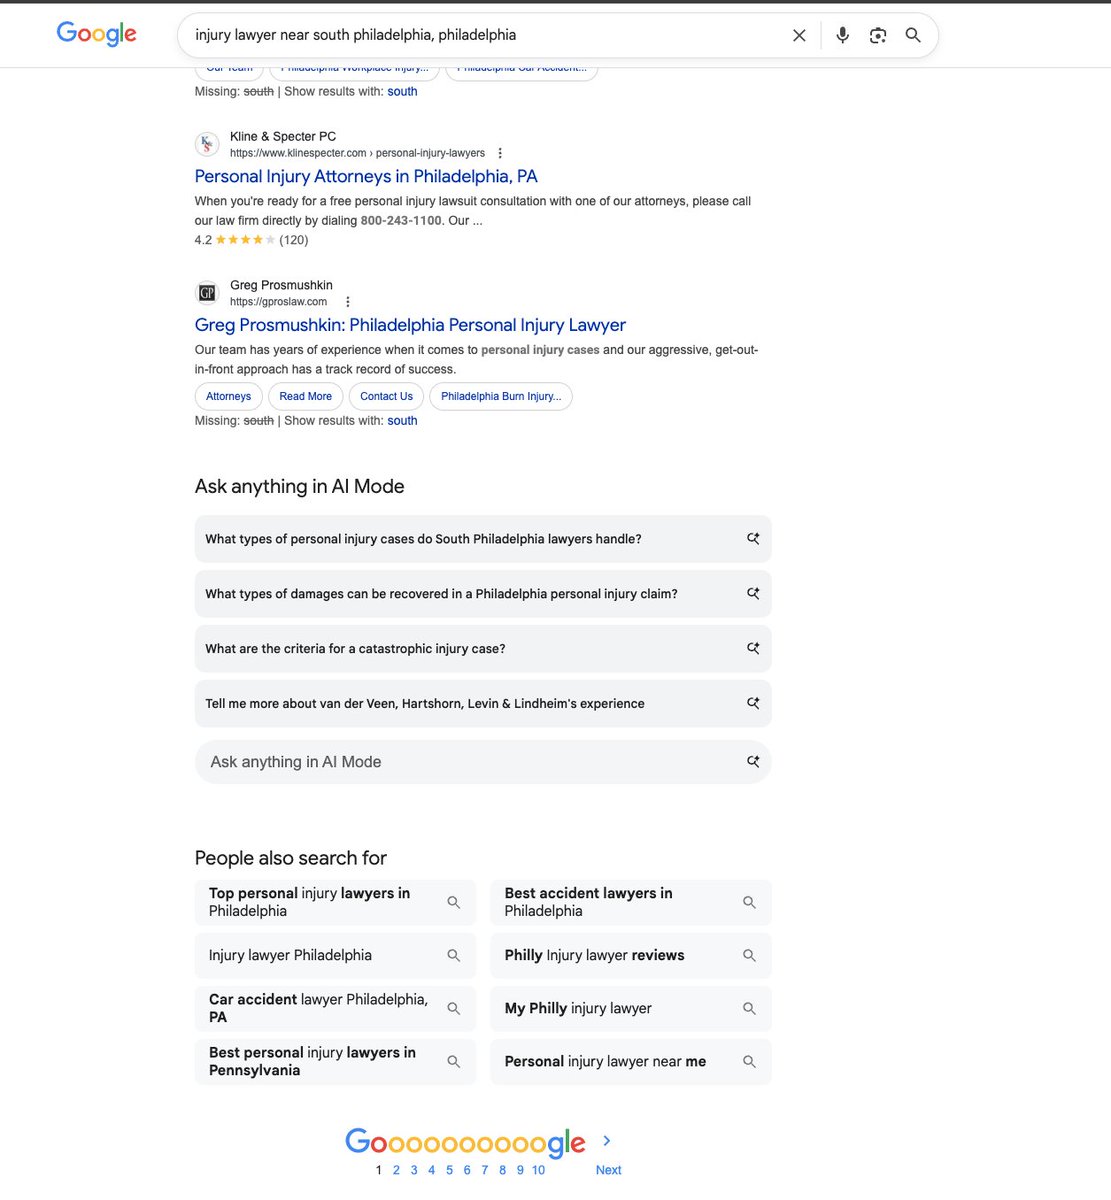Go to results page 2
The image size is (1111, 1200).
[x=396, y=1170]
